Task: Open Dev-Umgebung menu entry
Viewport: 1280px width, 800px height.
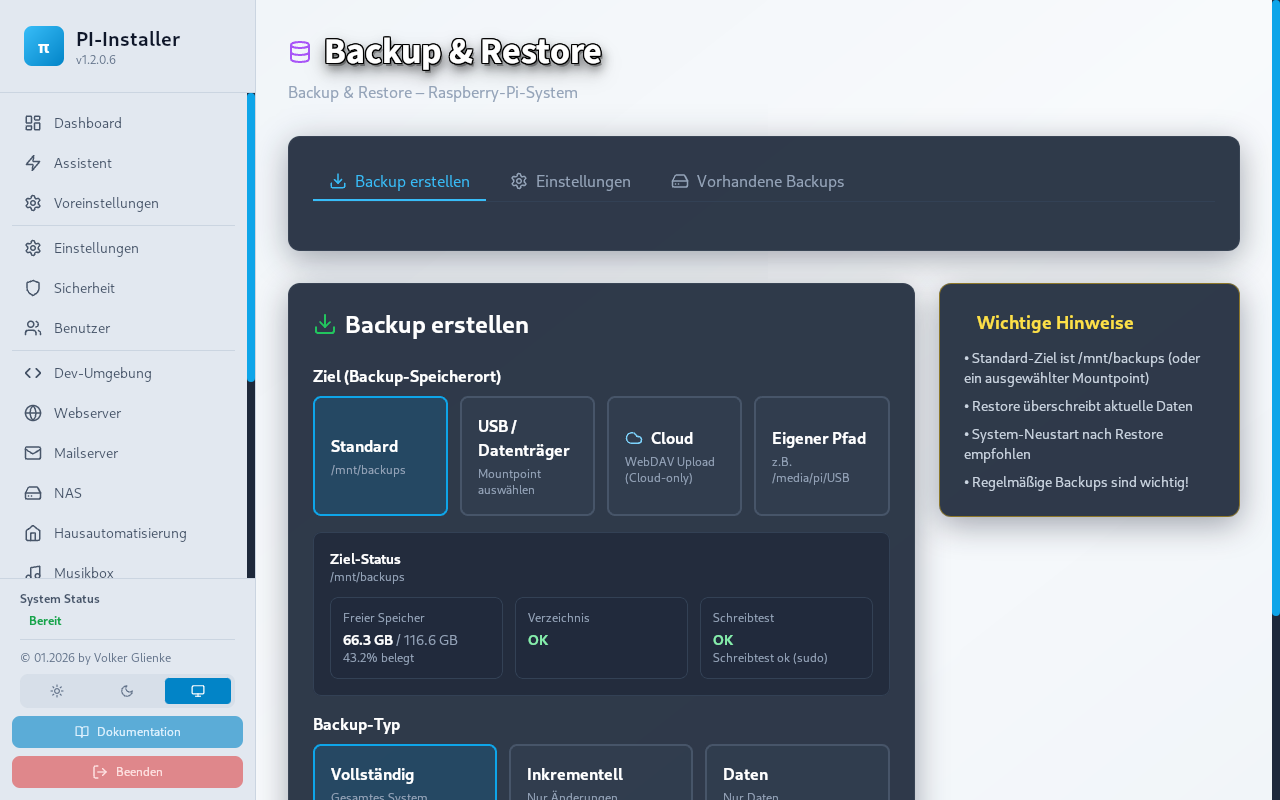Action: 123,373
